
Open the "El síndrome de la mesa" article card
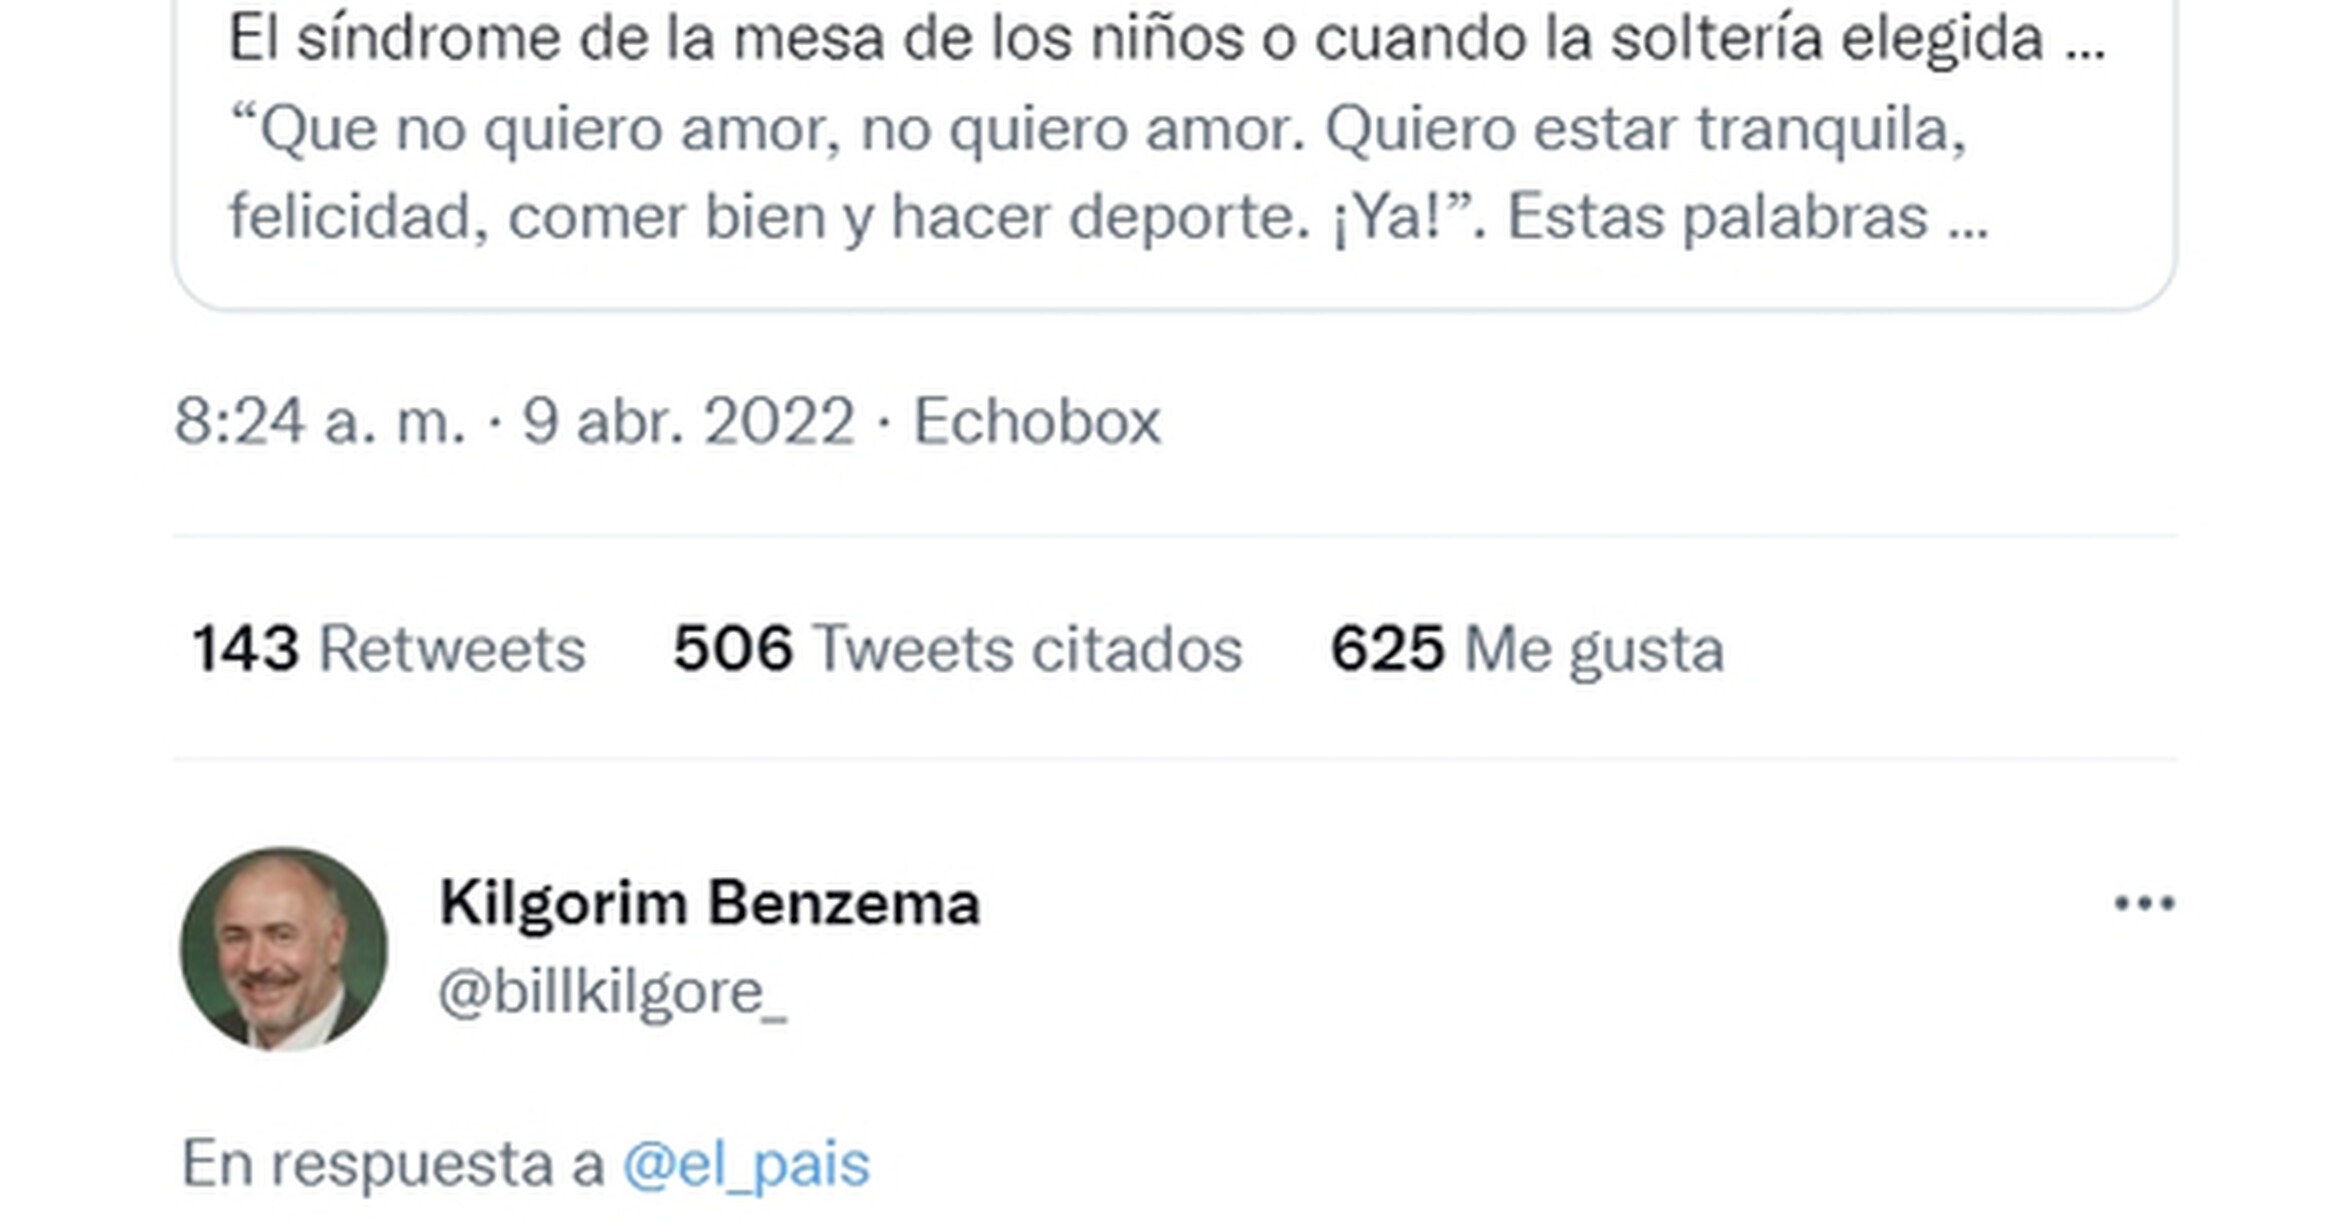click(x=1174, y=150)
